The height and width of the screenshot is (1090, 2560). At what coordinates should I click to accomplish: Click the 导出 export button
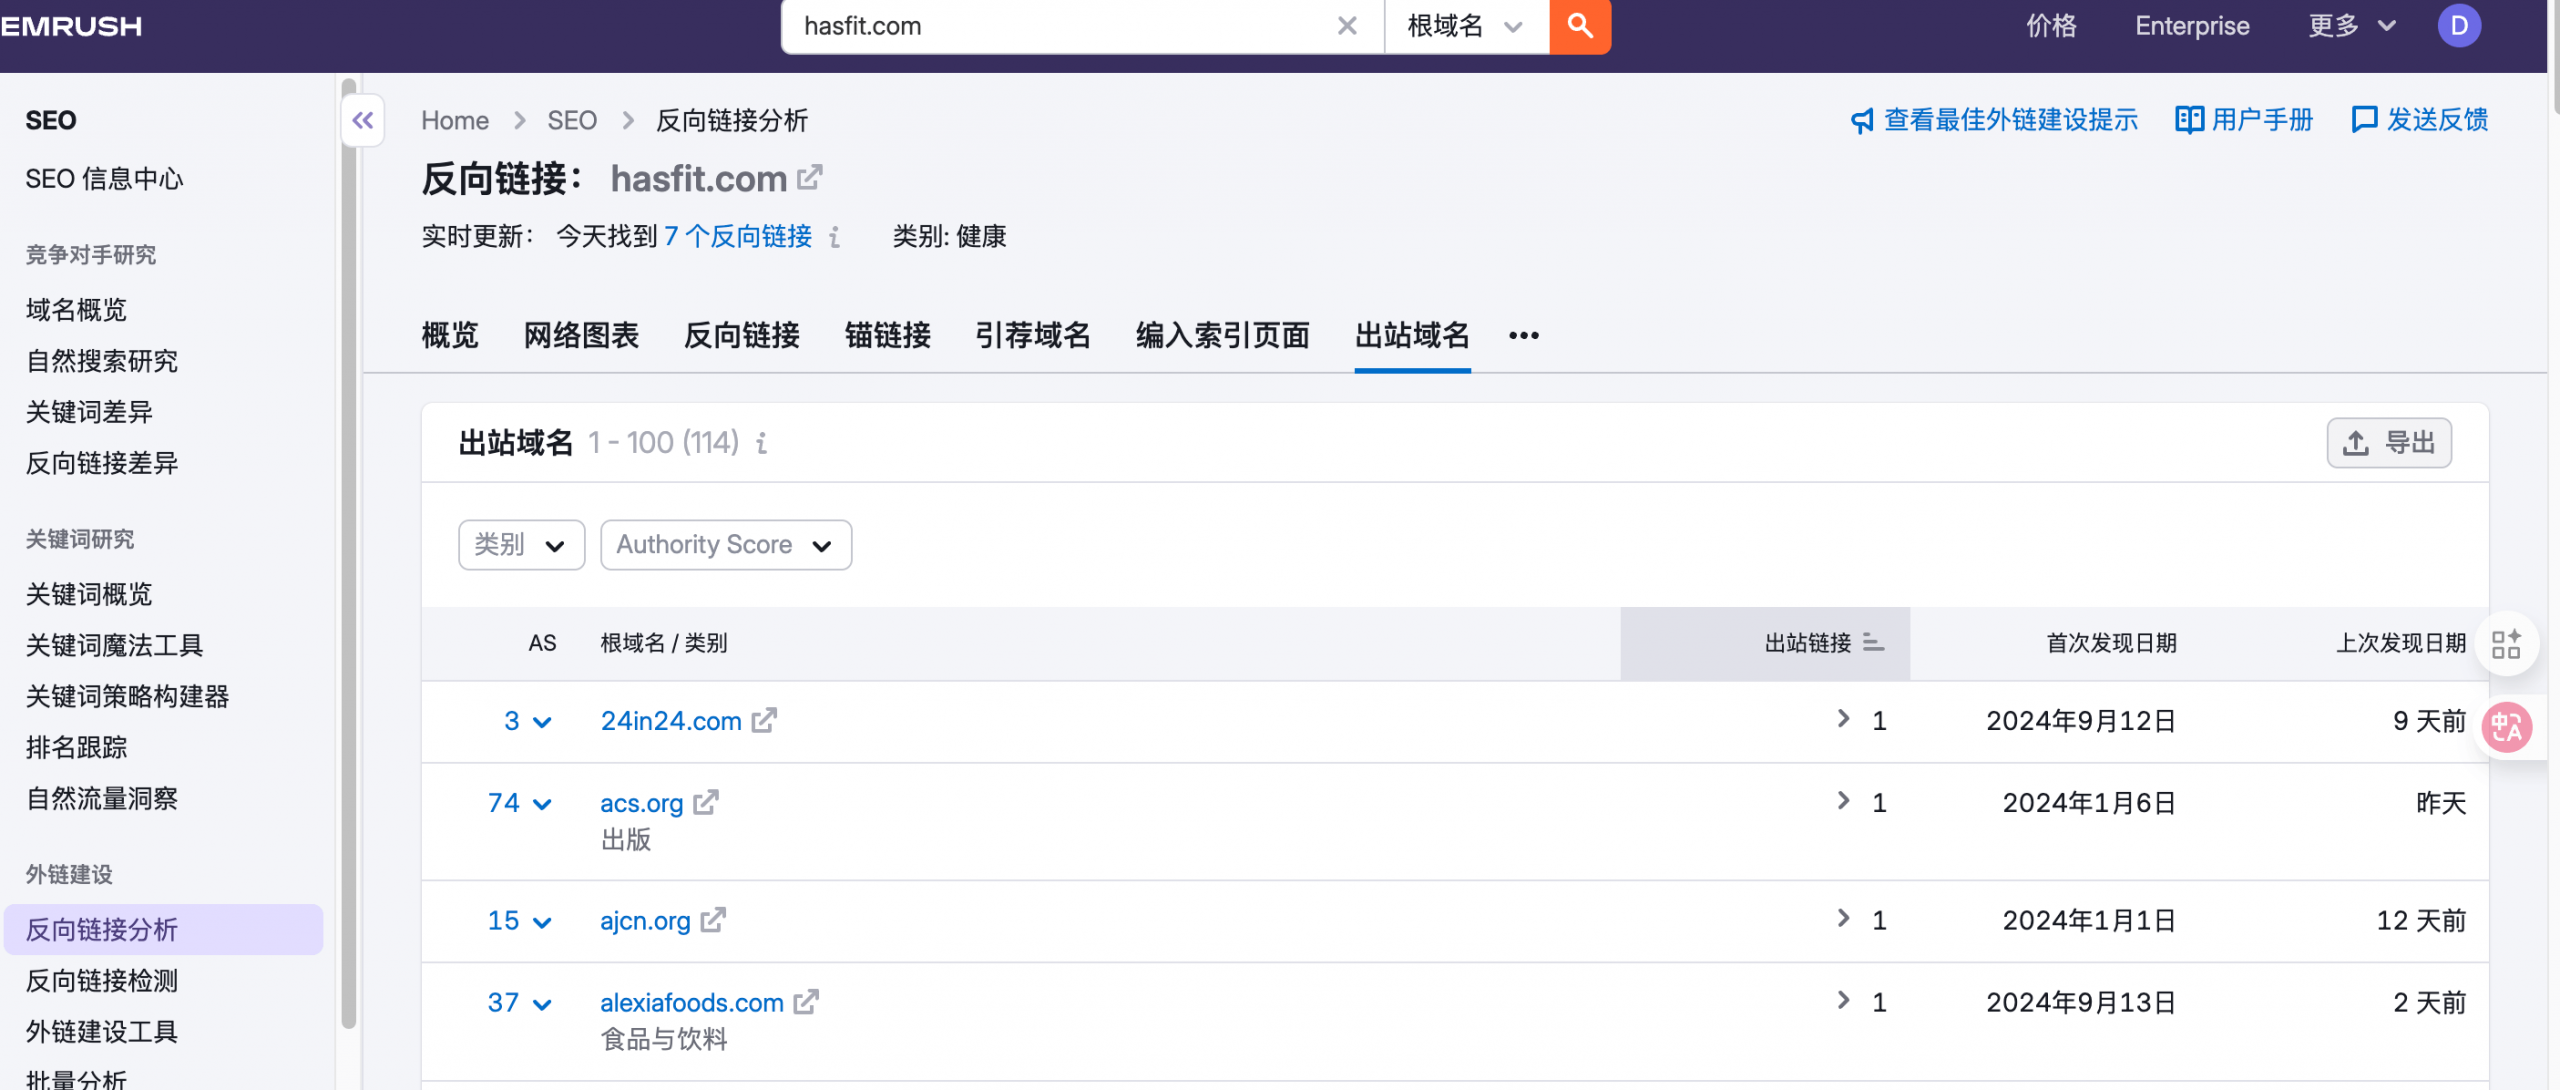pyautogui.click(x=2389, y=443)
